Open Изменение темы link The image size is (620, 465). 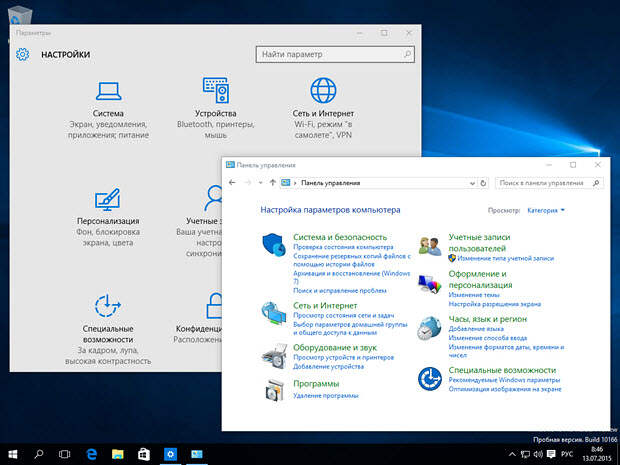[x=474, y=295]
